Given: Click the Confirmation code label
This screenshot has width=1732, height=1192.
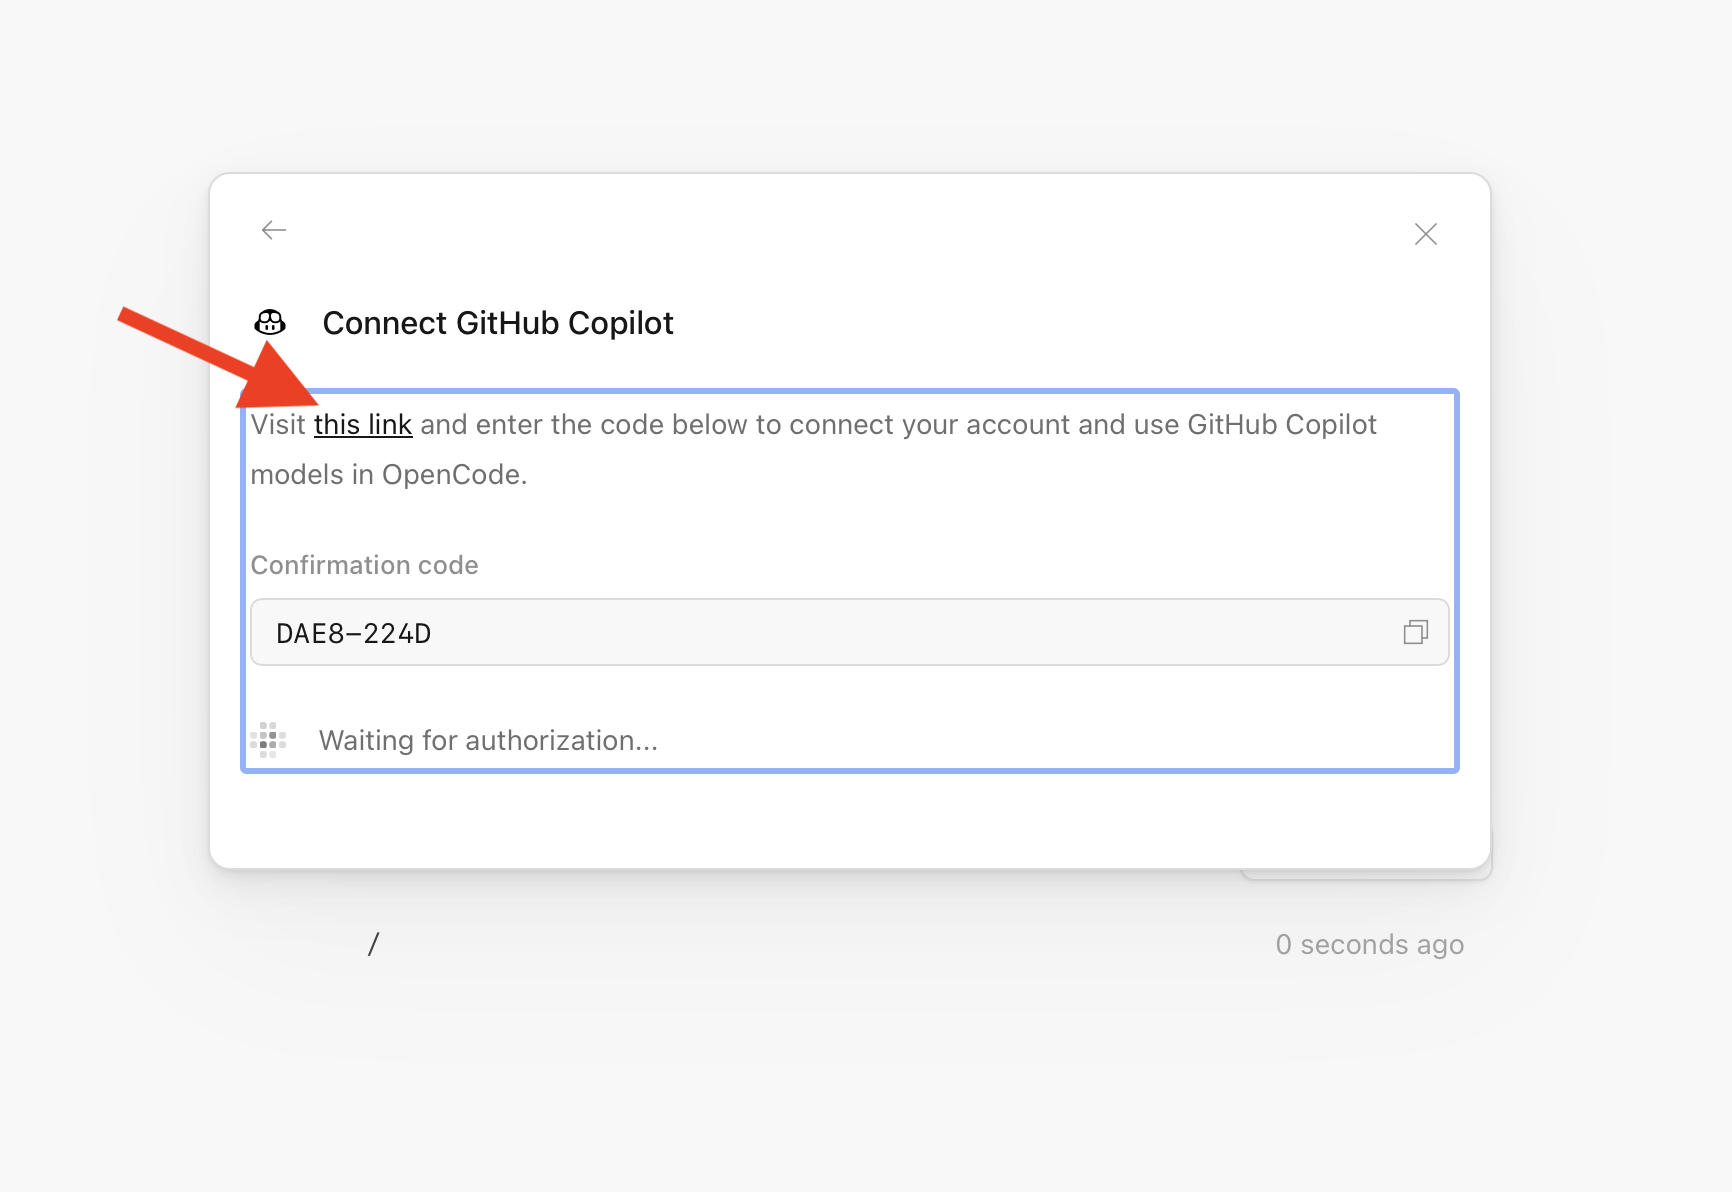Looking at the screenshot, I should click(x=364, y=565).
